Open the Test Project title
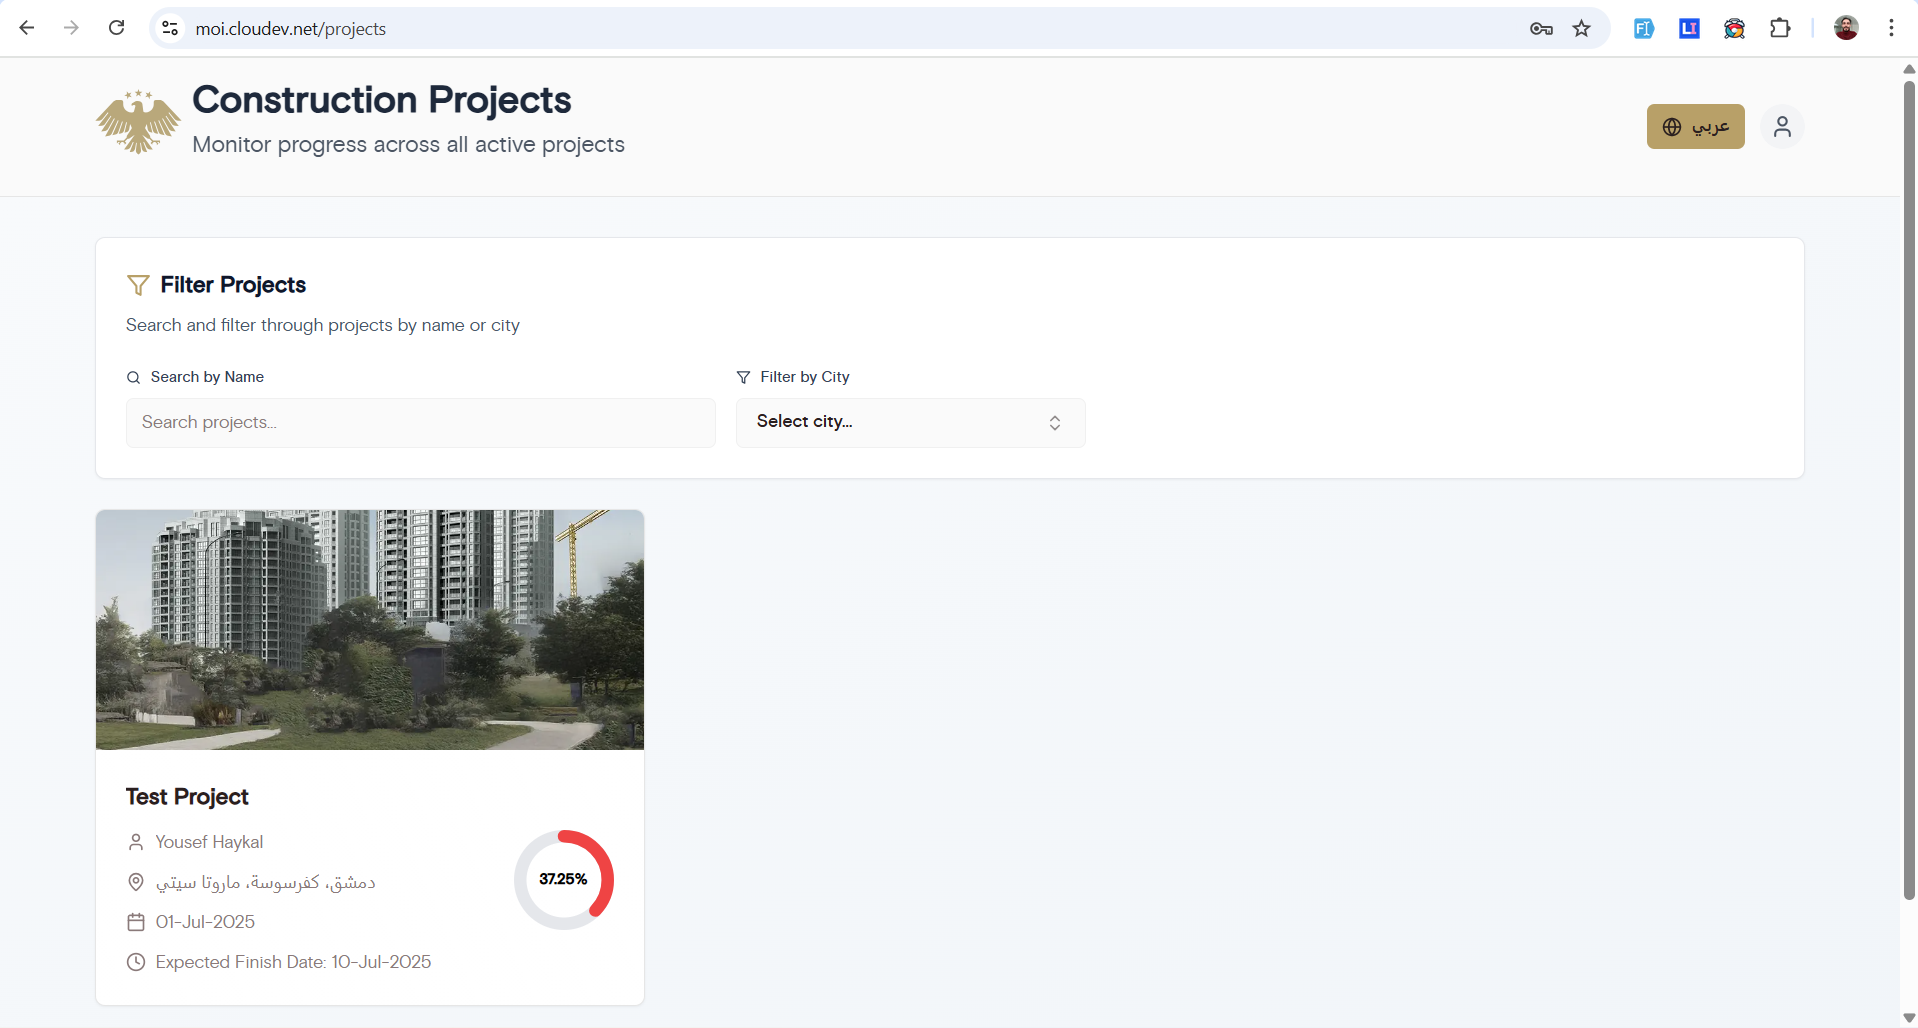 coord(187,797)
